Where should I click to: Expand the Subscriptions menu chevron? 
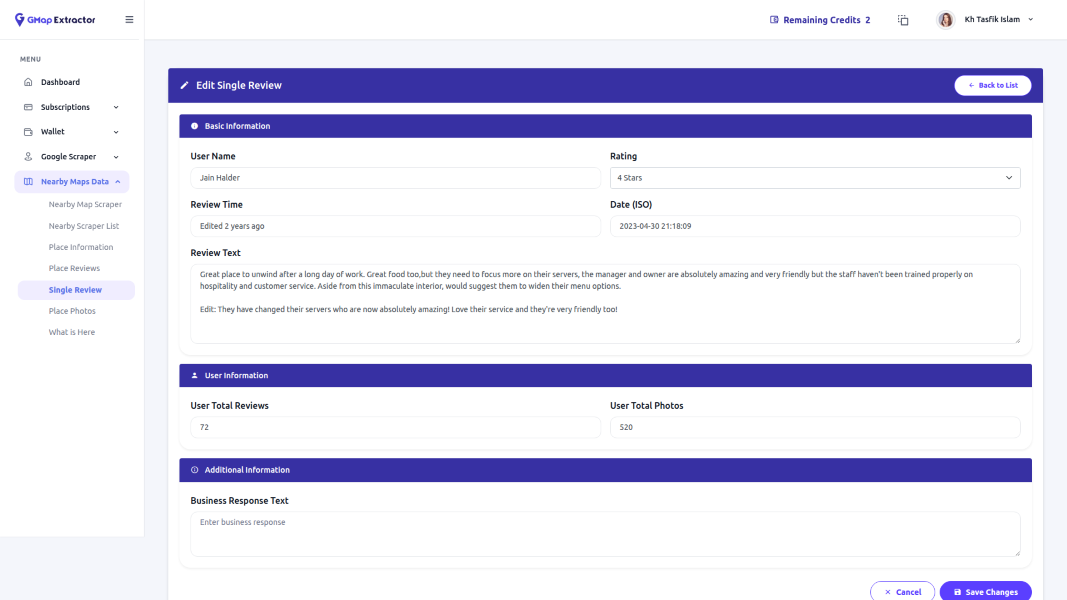click(116, 107)
